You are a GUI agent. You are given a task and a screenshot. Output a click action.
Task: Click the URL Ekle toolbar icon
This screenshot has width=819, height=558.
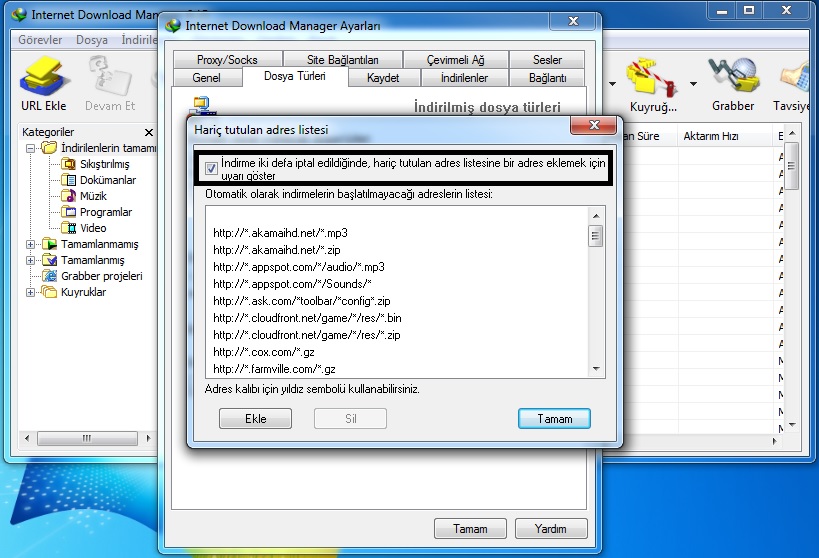click(44, 76)
